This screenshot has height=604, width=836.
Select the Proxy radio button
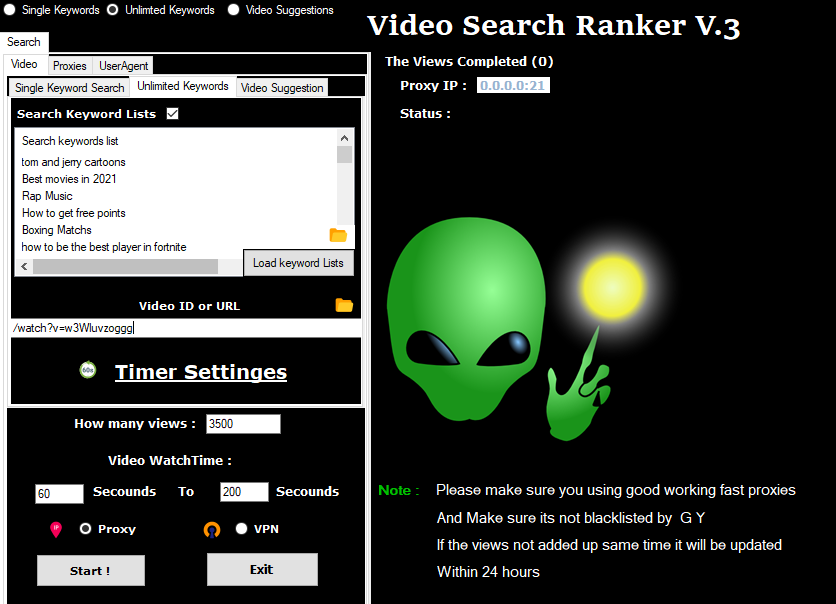85,529
